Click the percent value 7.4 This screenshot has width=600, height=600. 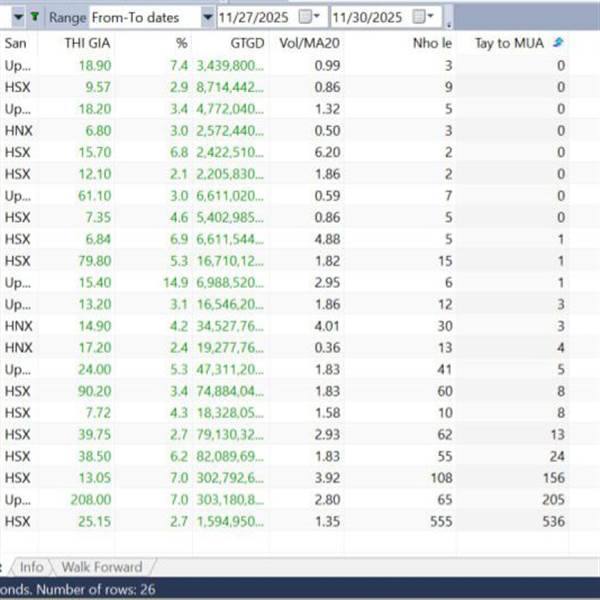179,65
